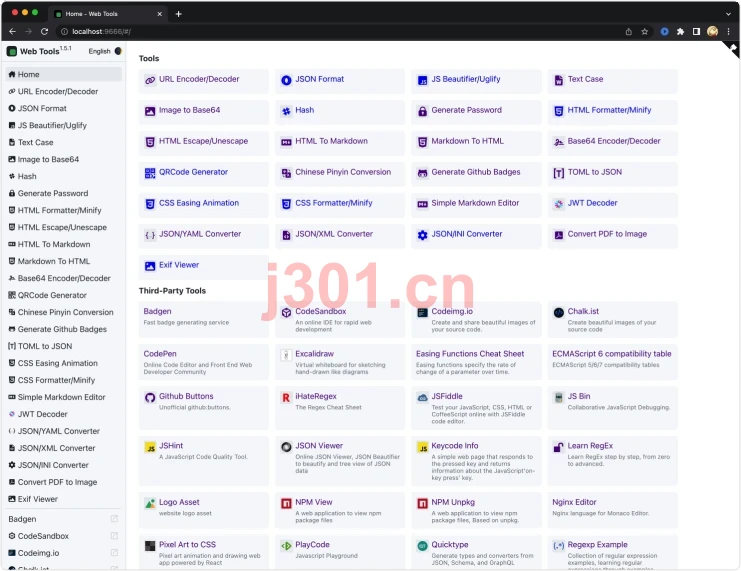Click the browser share icon
This screenshot has height=571, width=741.
click(x=629, y=32)
